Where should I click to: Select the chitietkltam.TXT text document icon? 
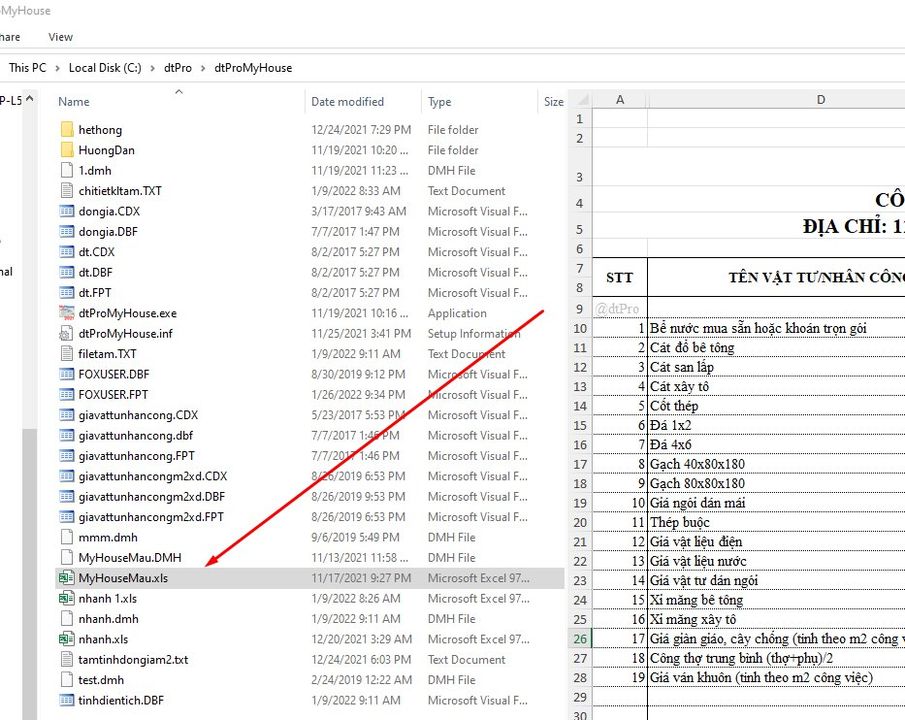(67, 191)
